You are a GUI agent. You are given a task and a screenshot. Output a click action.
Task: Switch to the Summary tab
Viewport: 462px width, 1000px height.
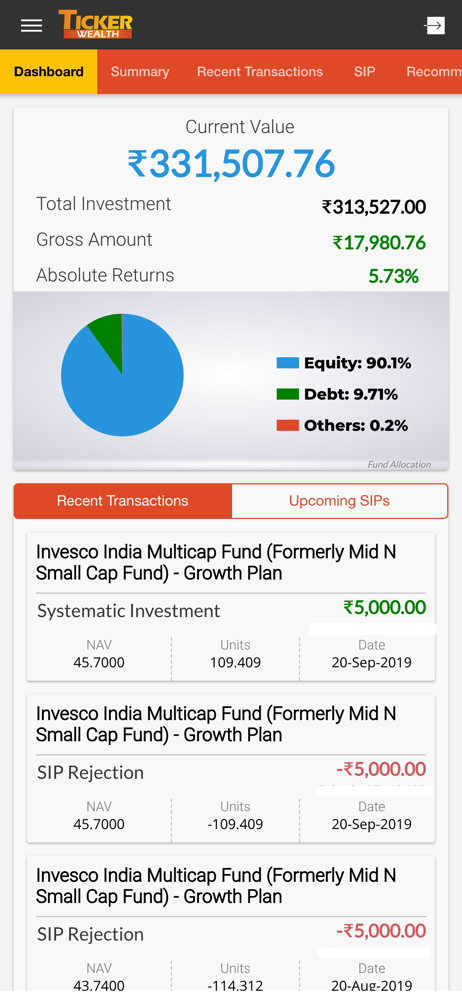pos(140,71)
